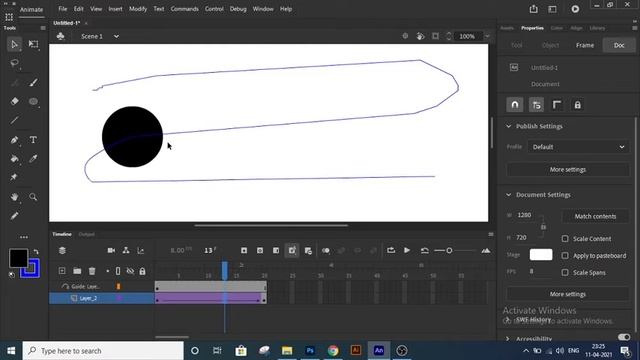The width and height of the screenshot is (640, 360).
Task: Open the File menu
Action: click(x=62, y=9)
